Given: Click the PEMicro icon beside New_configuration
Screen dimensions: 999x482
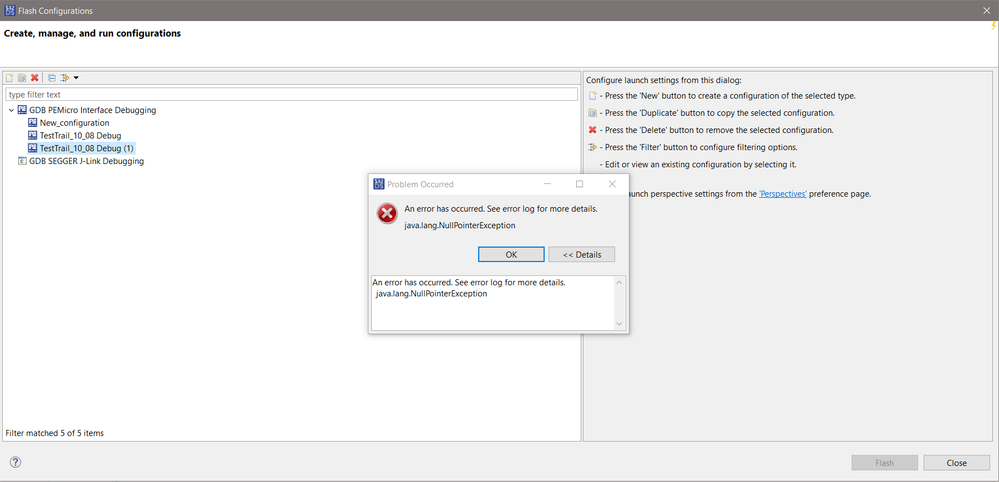Looking at the screenshot, I should tap(33, 123).
